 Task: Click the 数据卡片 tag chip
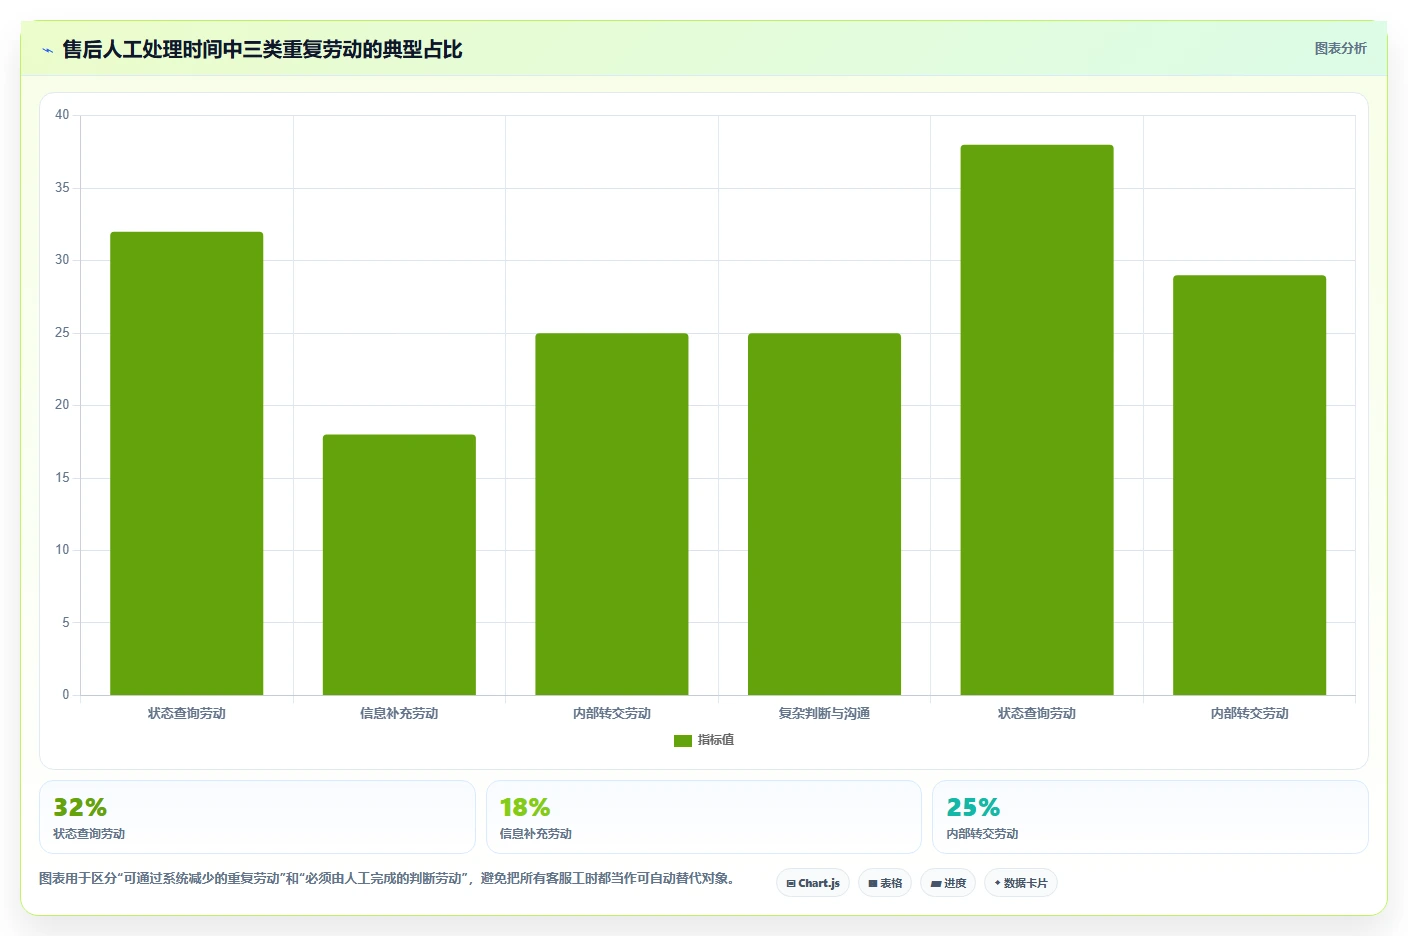pyautogui.click(x=1021, y=883)
